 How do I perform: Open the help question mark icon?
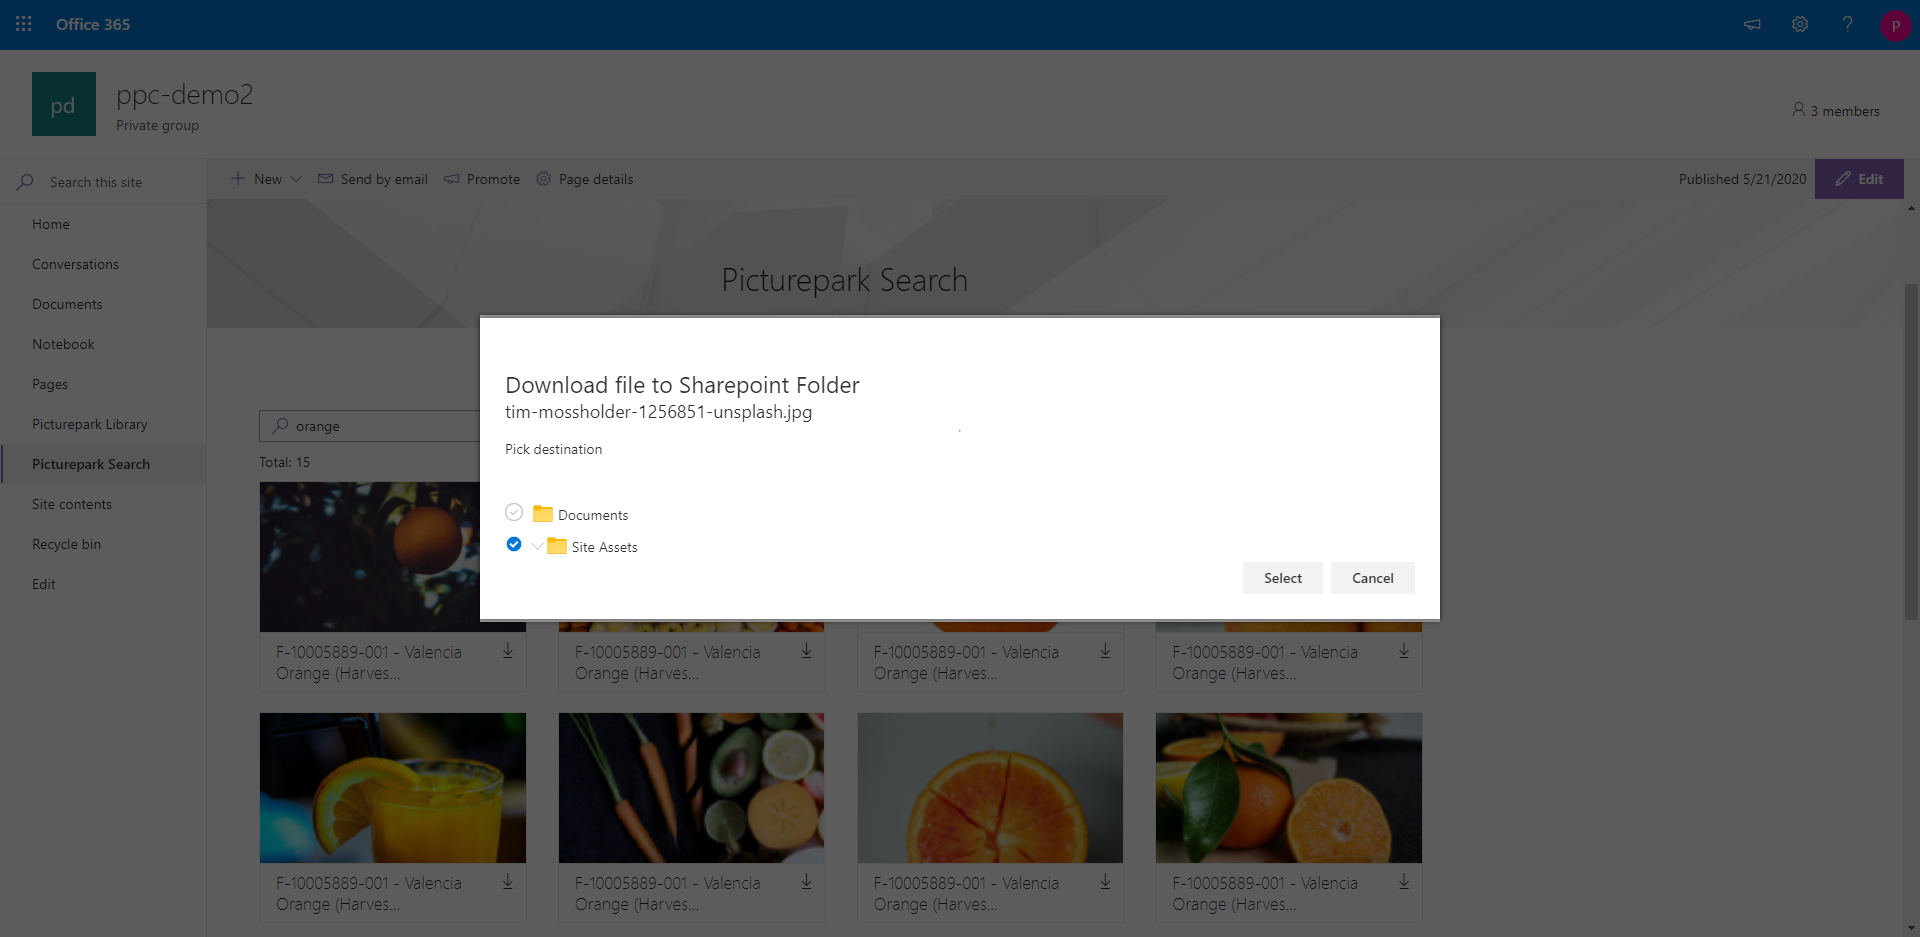pos(1847,24)
